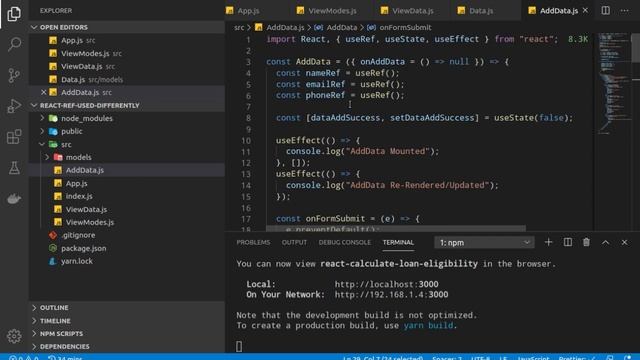This screenshot has height=360, width=640.
Task: Split the editor to the right
Action: click(x=605, y=11)
